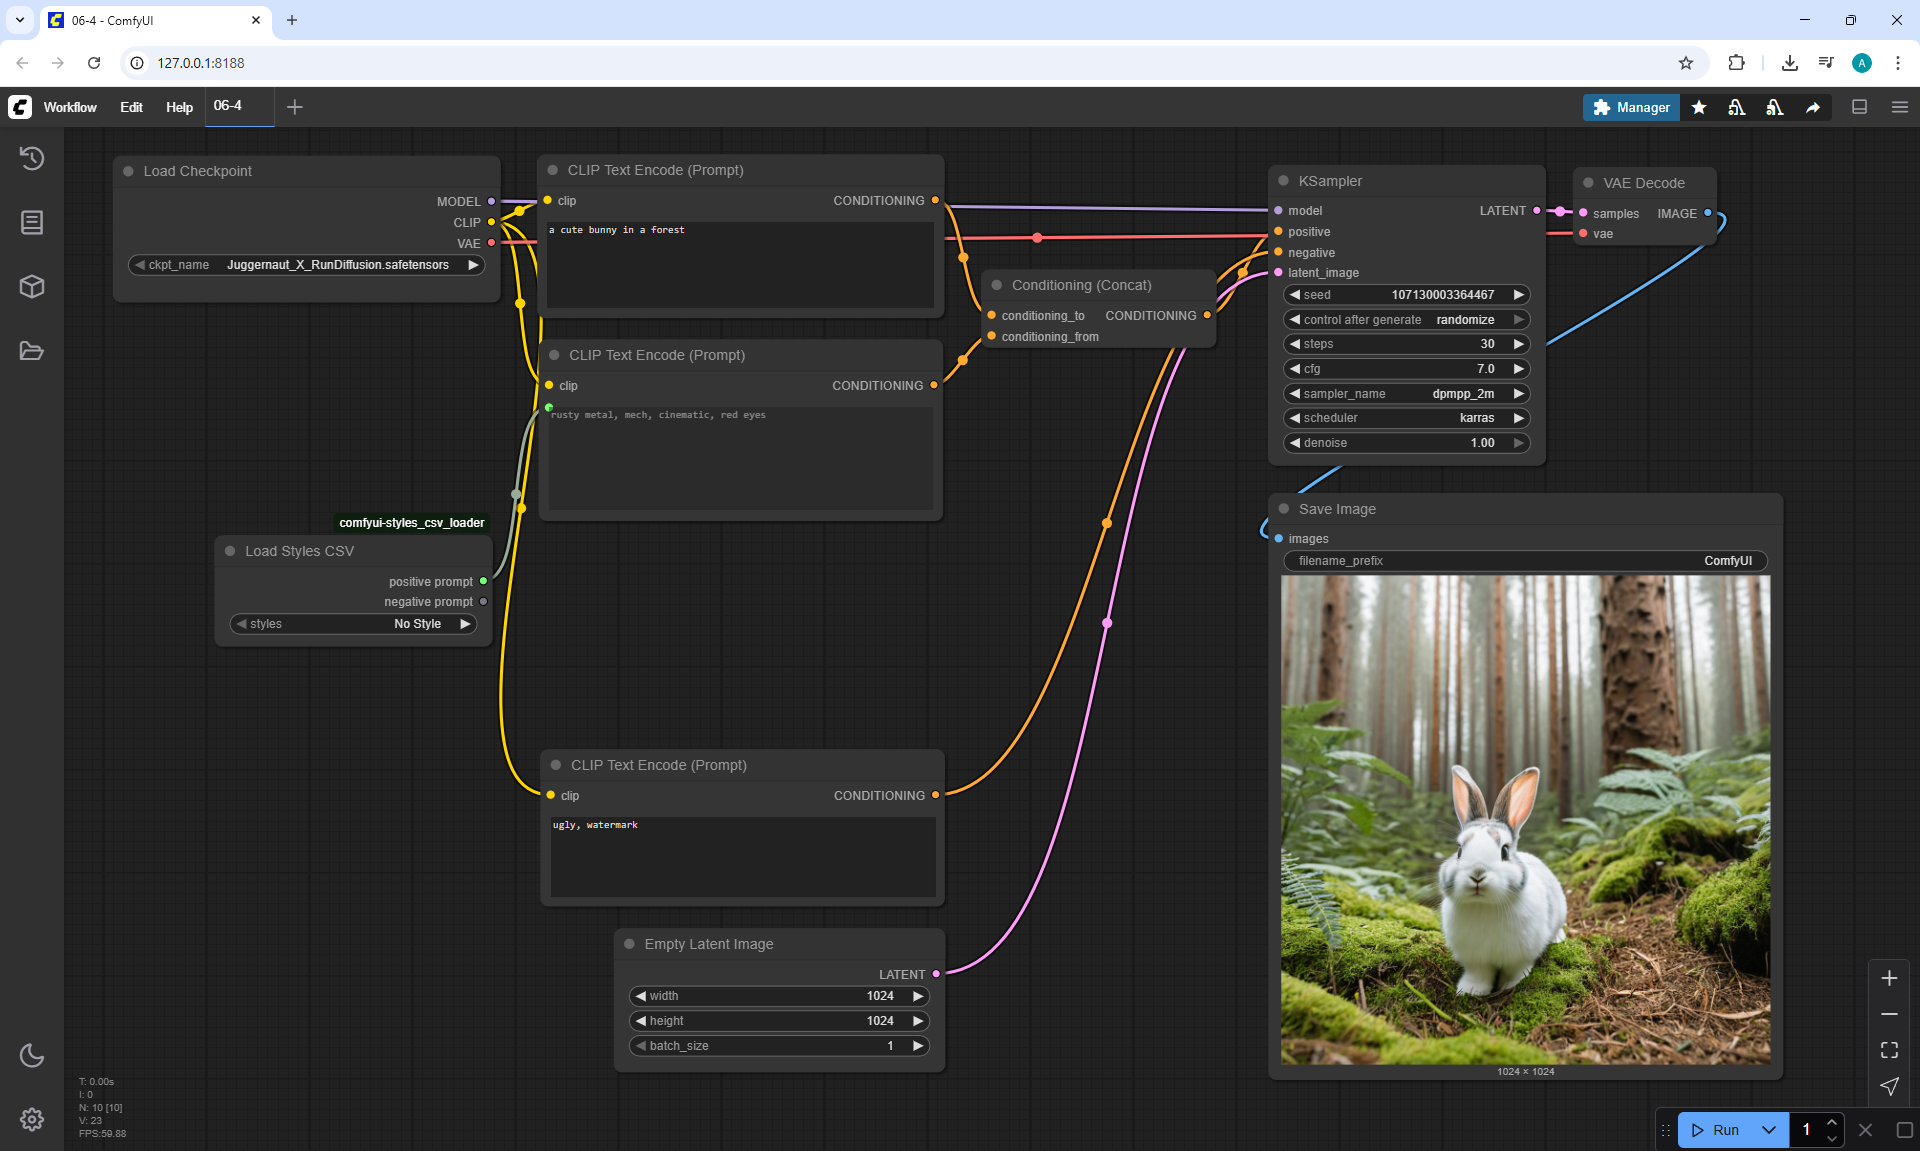Click the cfg 7.0 slider field
The image size is (1920, 1151).
click(1405, 369)
